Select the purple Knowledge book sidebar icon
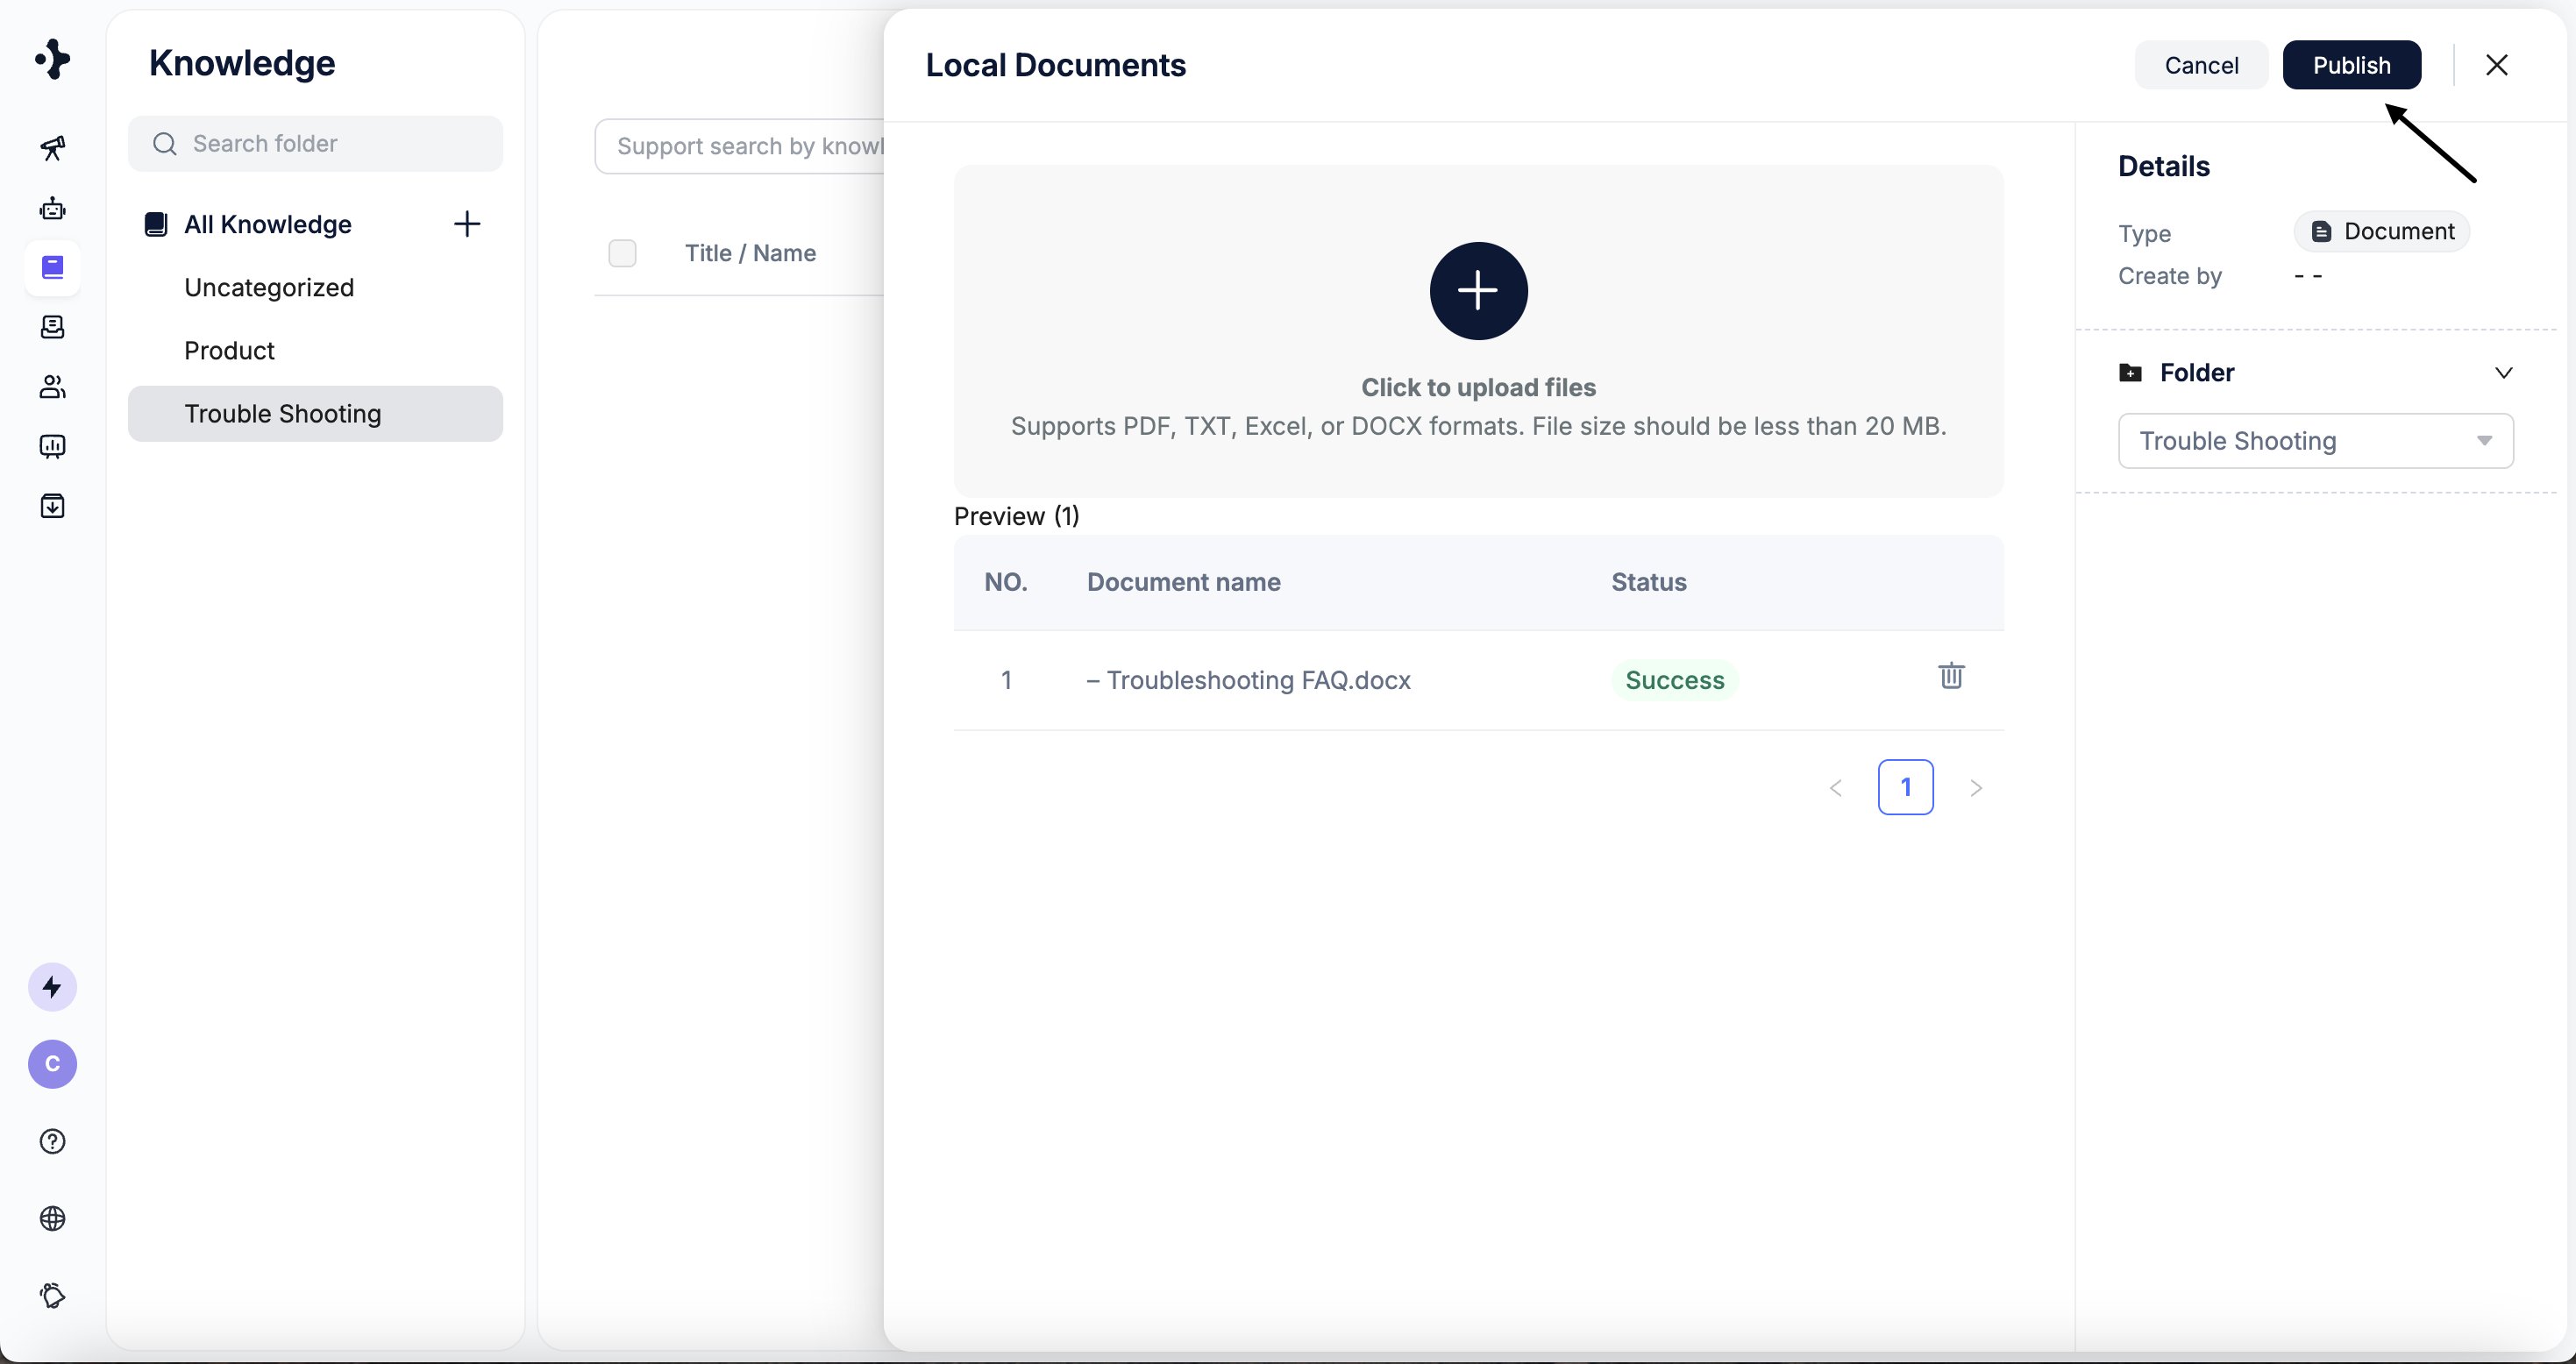This screenshot has width=2576, height=1364. 52,267
